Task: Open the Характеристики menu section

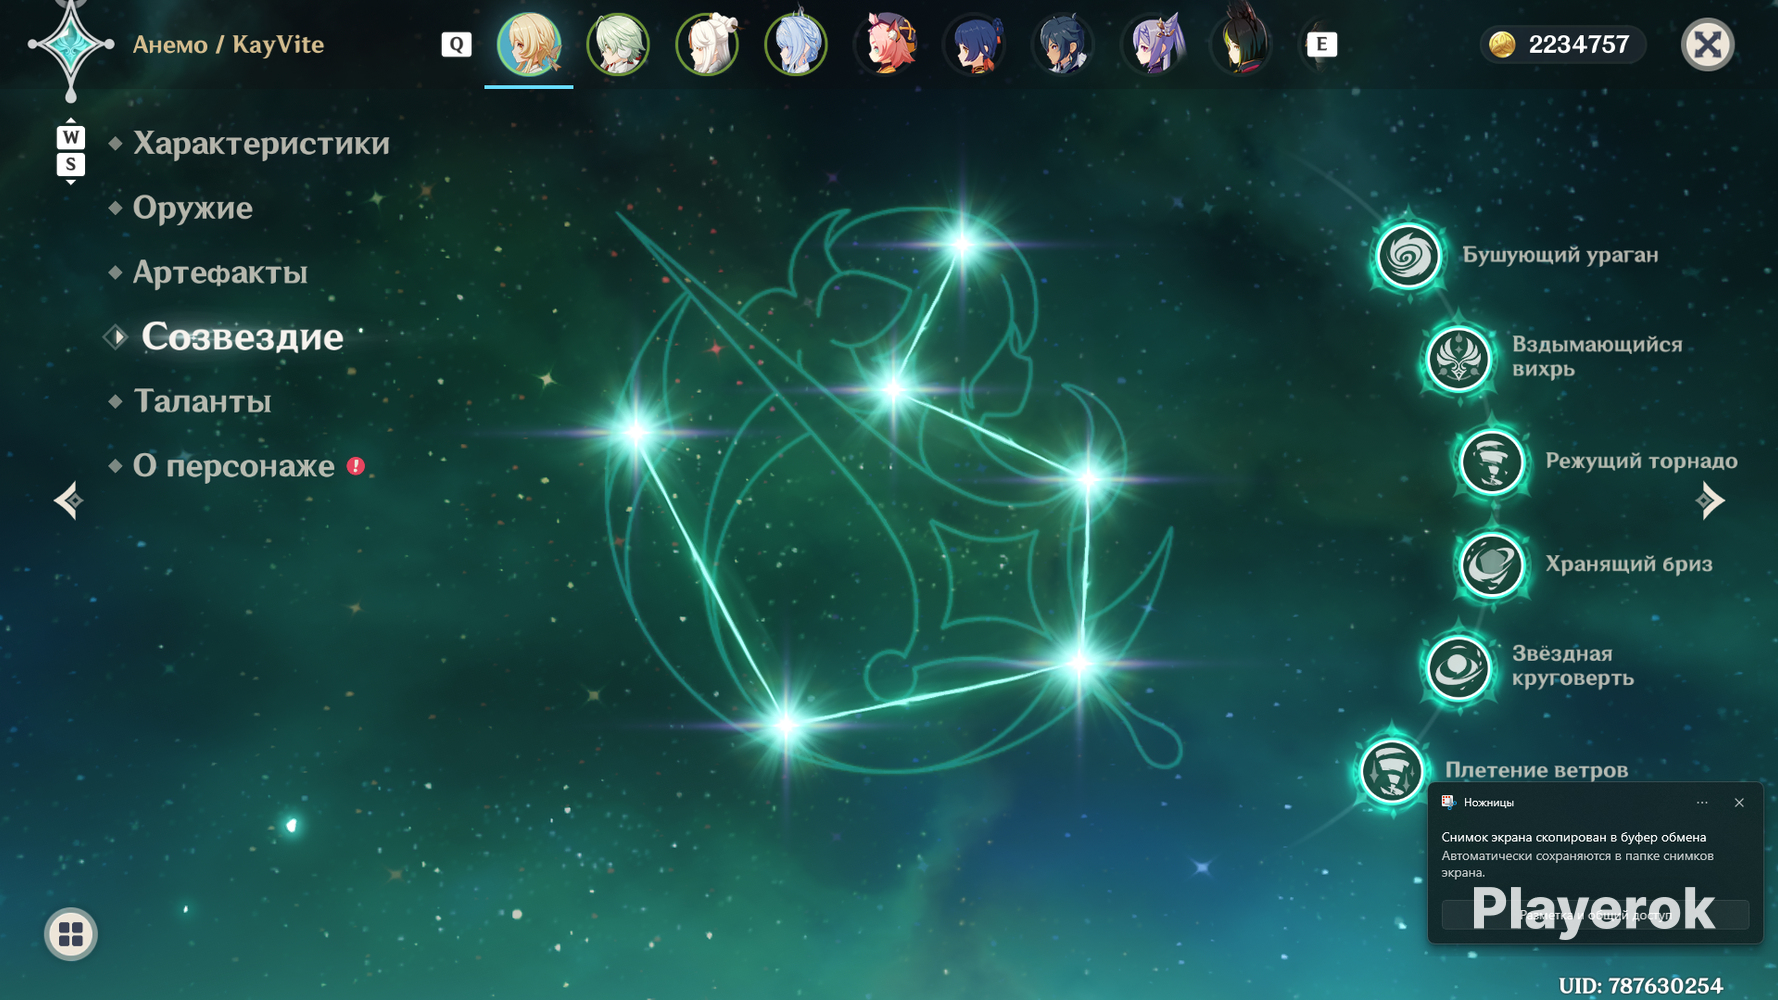Action: (261, 144)
